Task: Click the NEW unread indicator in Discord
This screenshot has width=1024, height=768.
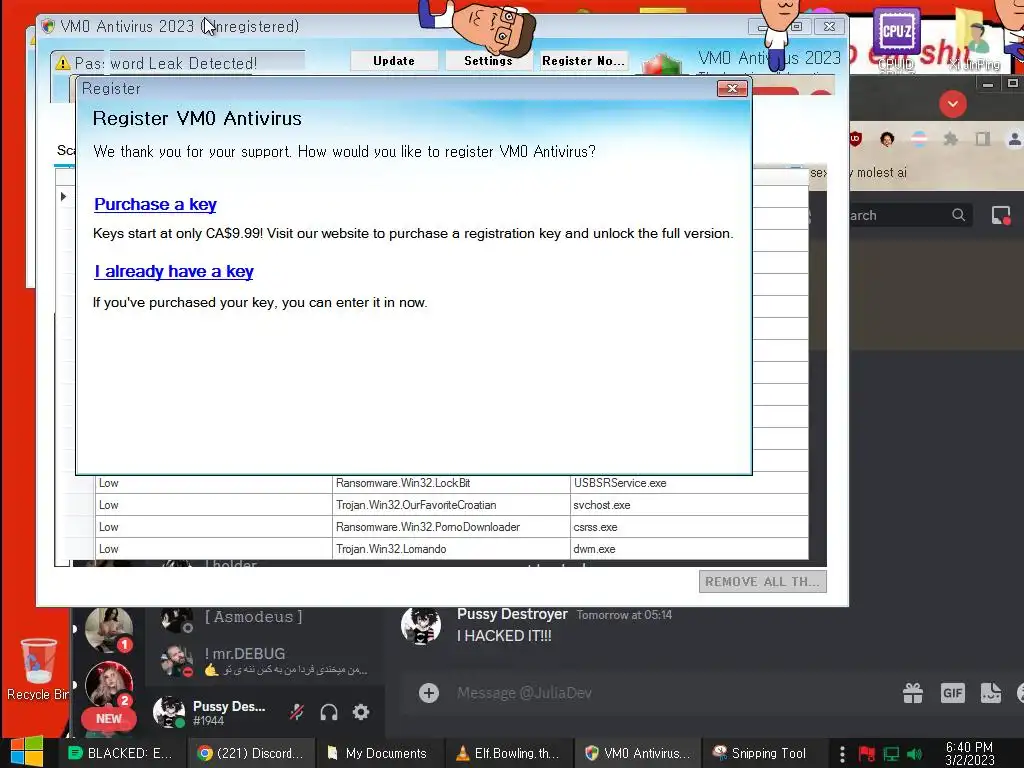Action: [x=108, y=718]
